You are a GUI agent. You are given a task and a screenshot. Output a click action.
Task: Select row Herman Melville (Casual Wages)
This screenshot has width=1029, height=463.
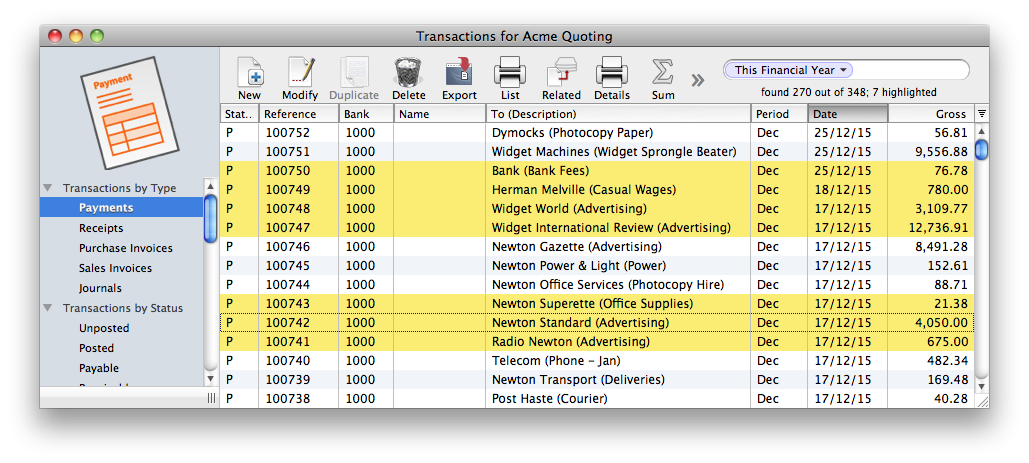[597, 190]
